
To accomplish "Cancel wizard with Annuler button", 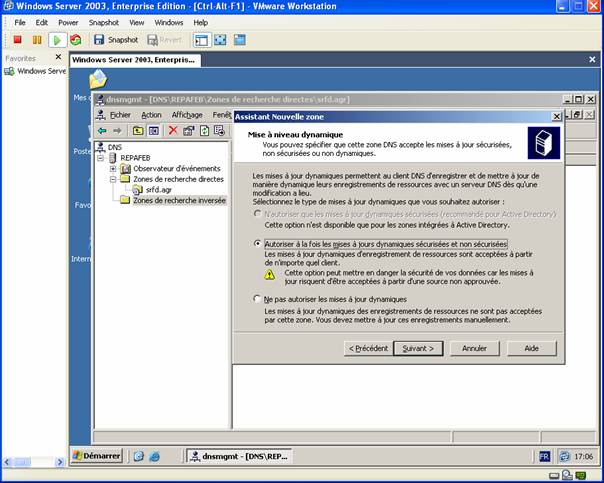I will (474, 349).
